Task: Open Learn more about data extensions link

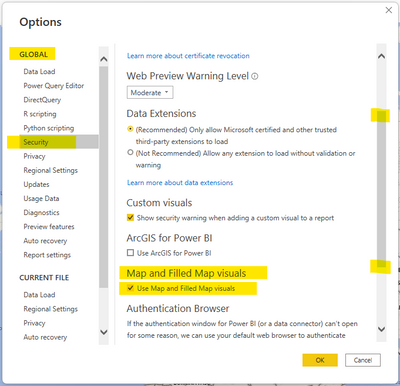Action: 180,183
